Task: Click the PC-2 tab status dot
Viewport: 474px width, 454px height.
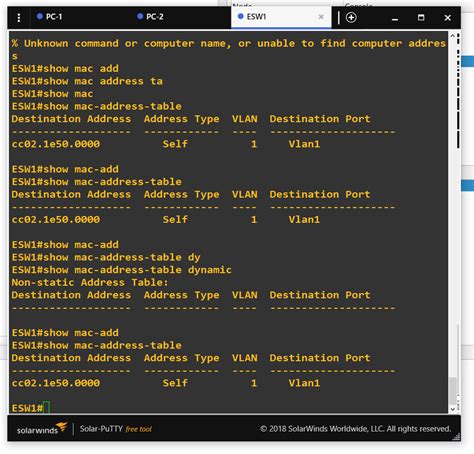Action: pyautogui.click(x=140, y=16)
